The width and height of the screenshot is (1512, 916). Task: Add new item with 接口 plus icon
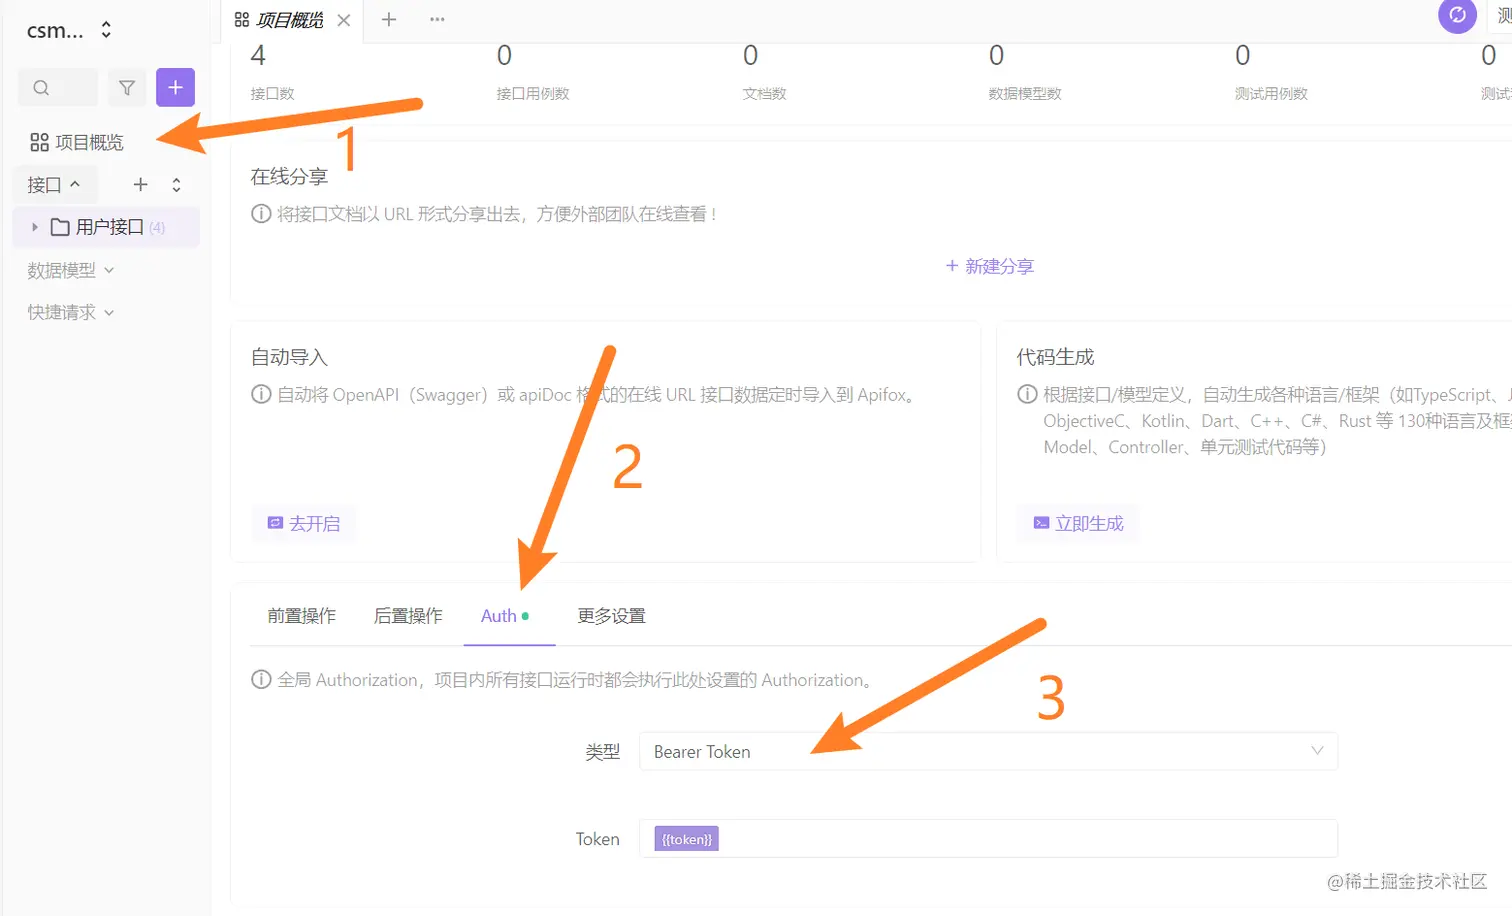click(141, 185)
